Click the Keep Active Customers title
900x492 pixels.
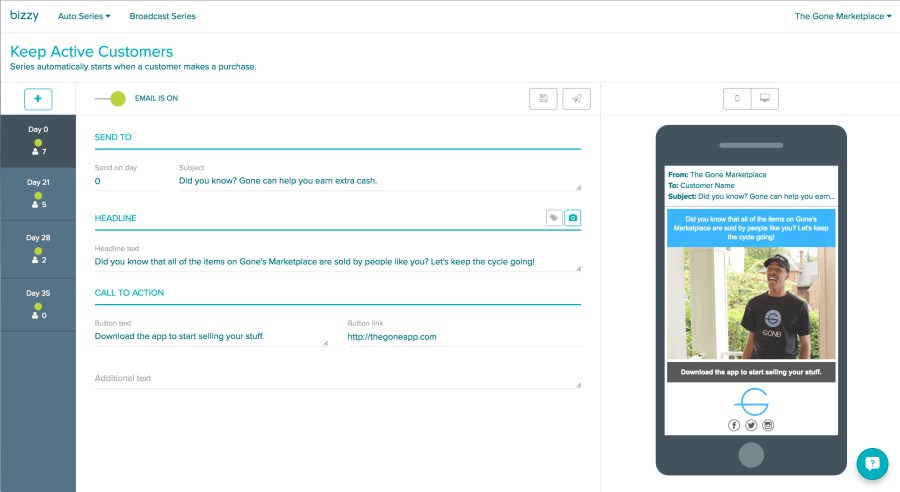coord(91,52)
